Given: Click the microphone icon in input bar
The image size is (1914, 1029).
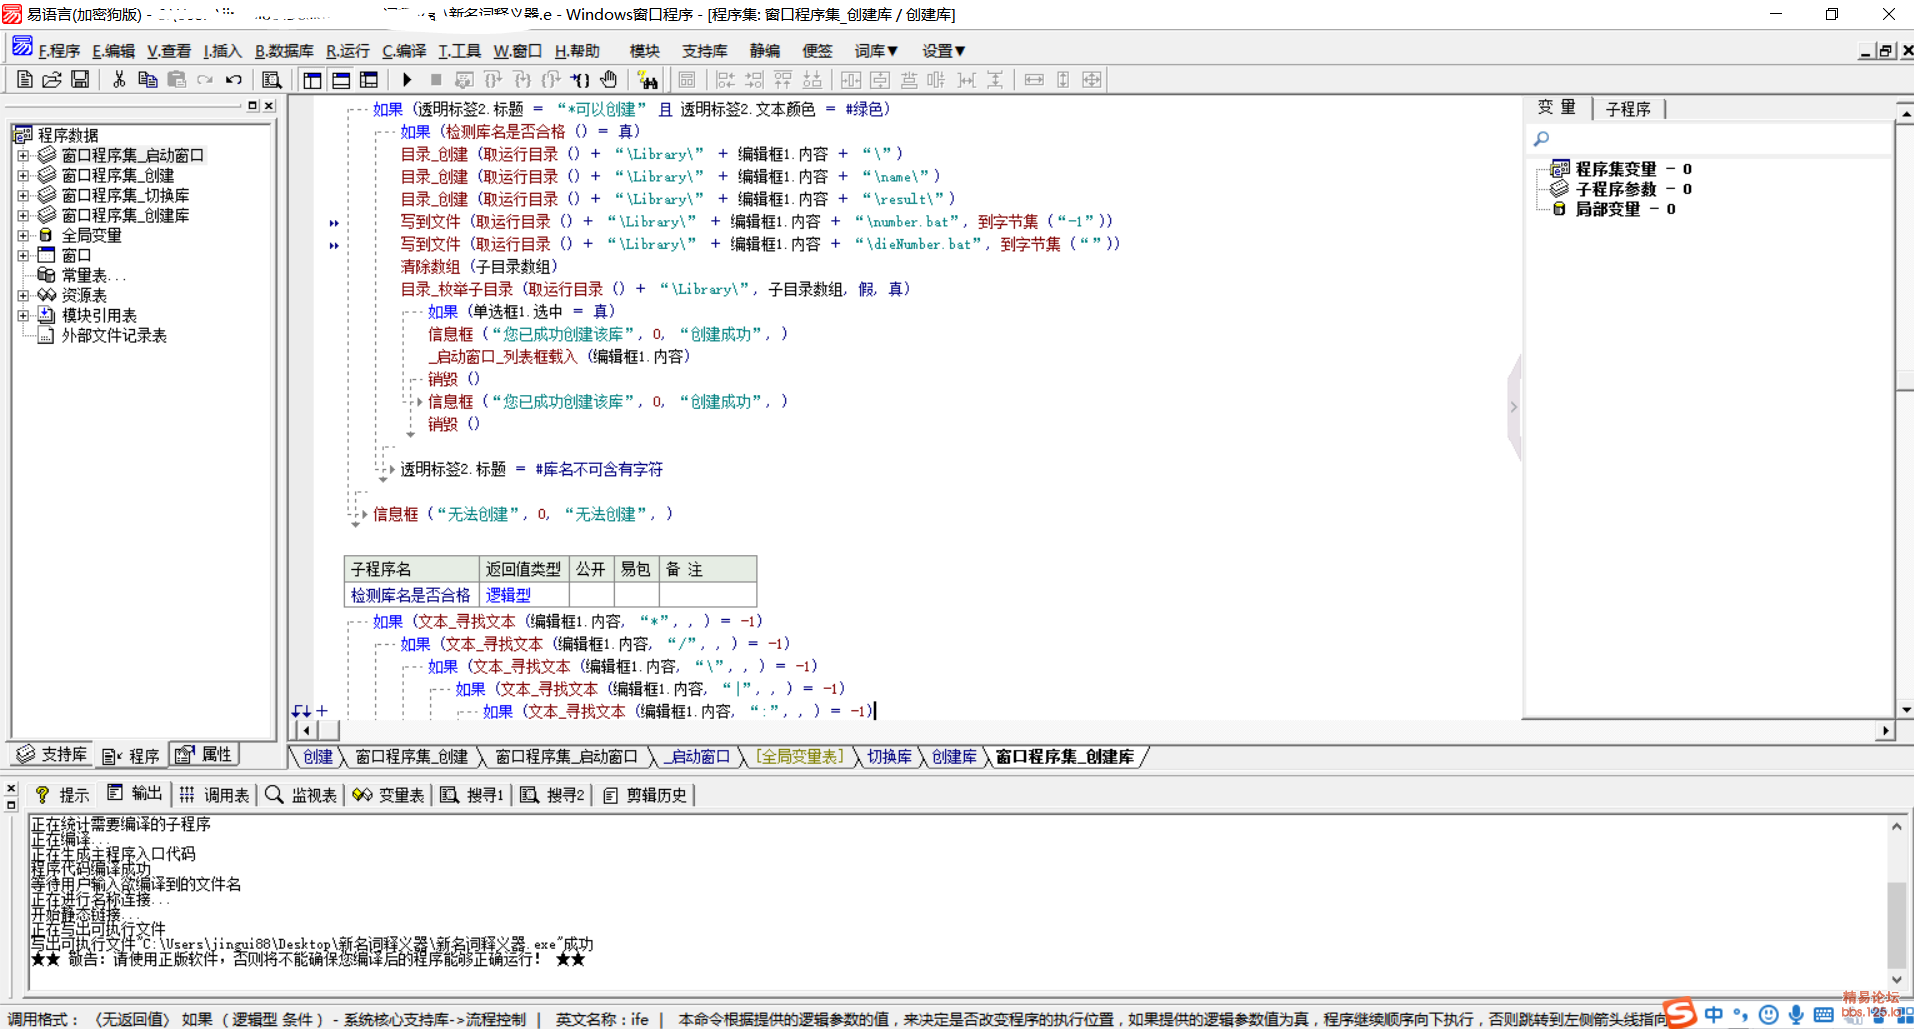Looking at the screenshot, I should 1797,1014.
